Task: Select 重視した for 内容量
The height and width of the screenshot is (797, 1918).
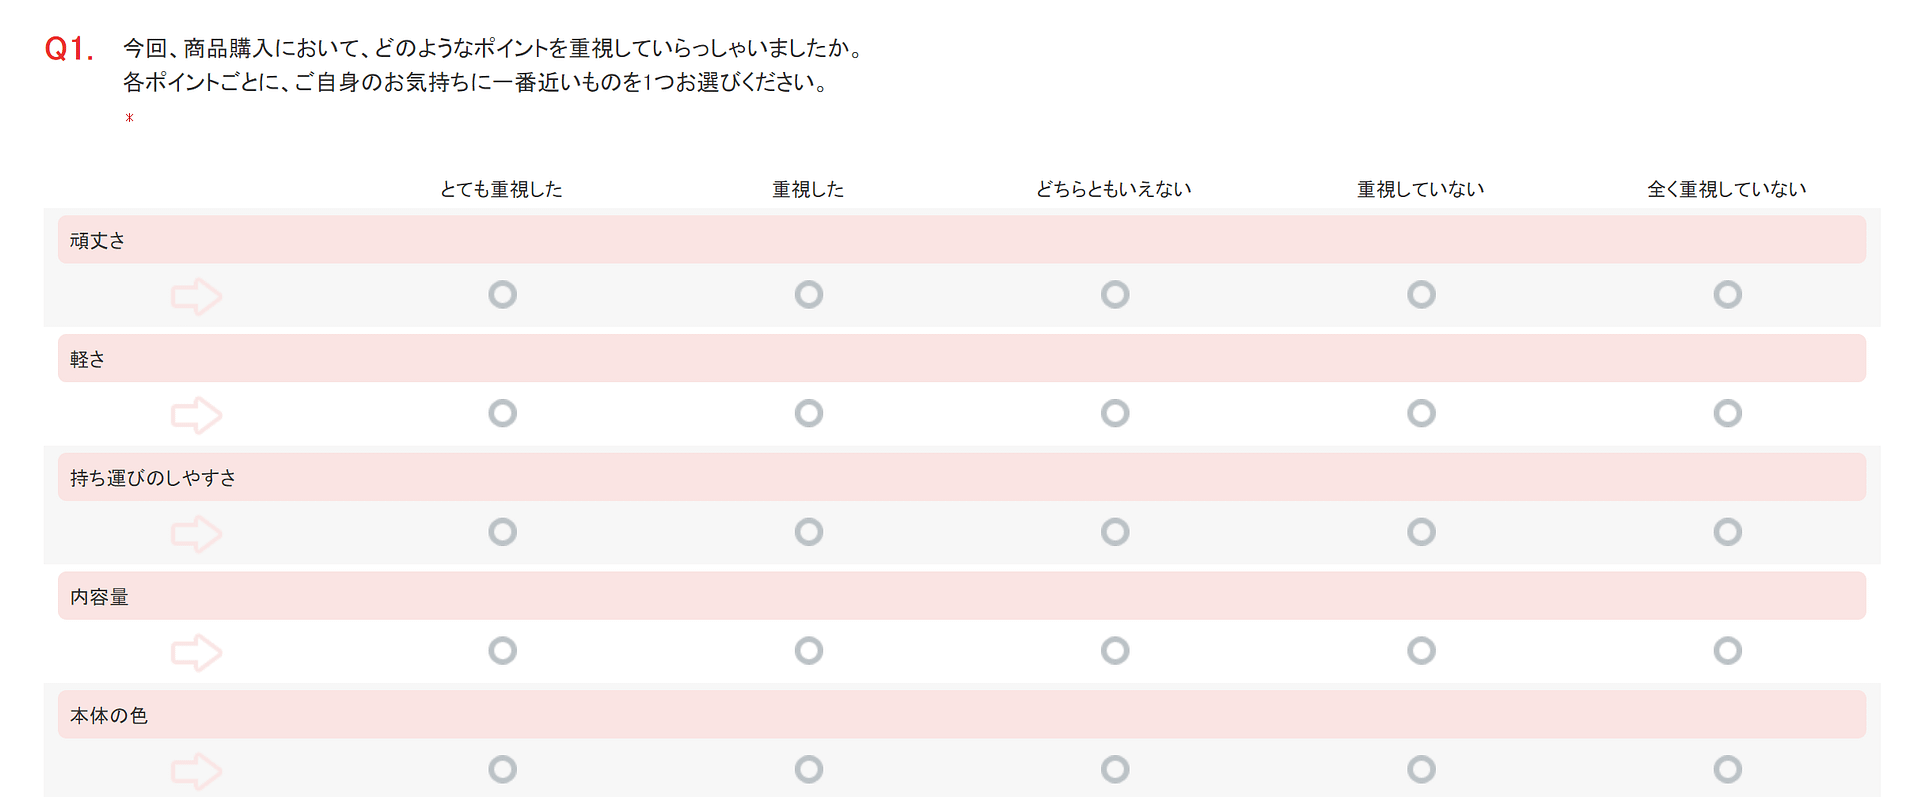Action: [x=809, y=651]
